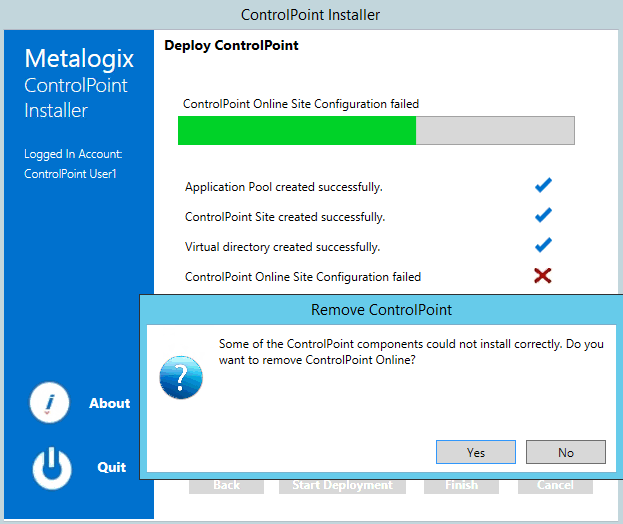Select the Quit label in sidebar
This screenshot has height=524, width=623.
112,467
